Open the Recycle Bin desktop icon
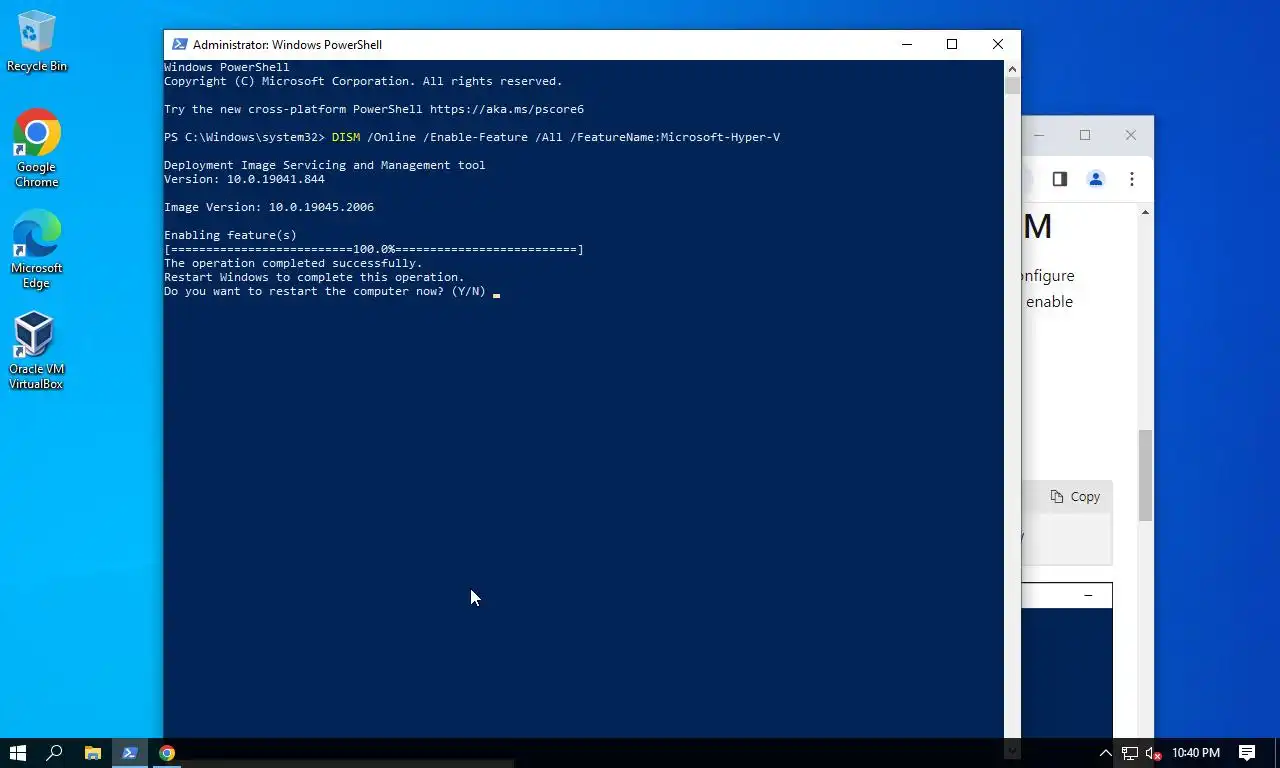The height and width of the screenshot is (768, 1280). 37,42
